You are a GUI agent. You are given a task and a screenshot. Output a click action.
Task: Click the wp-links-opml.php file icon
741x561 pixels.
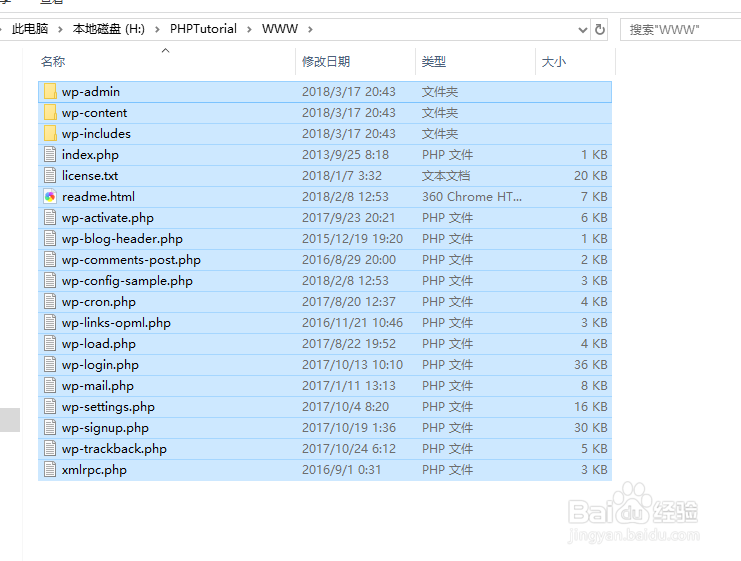tap(50, 323)
